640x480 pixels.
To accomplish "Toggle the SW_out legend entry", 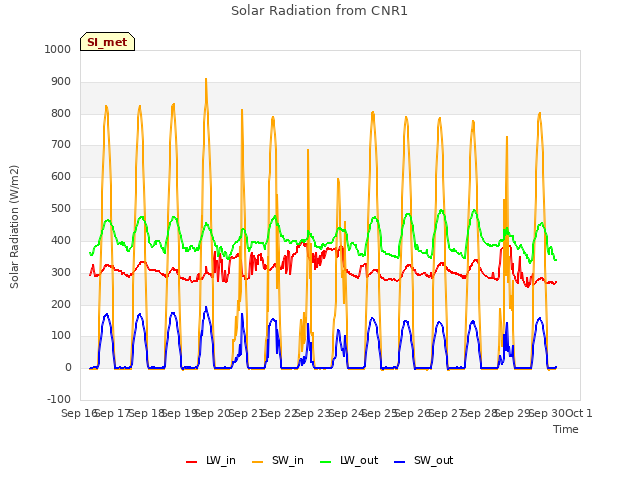I will click(x=424, y=461).
